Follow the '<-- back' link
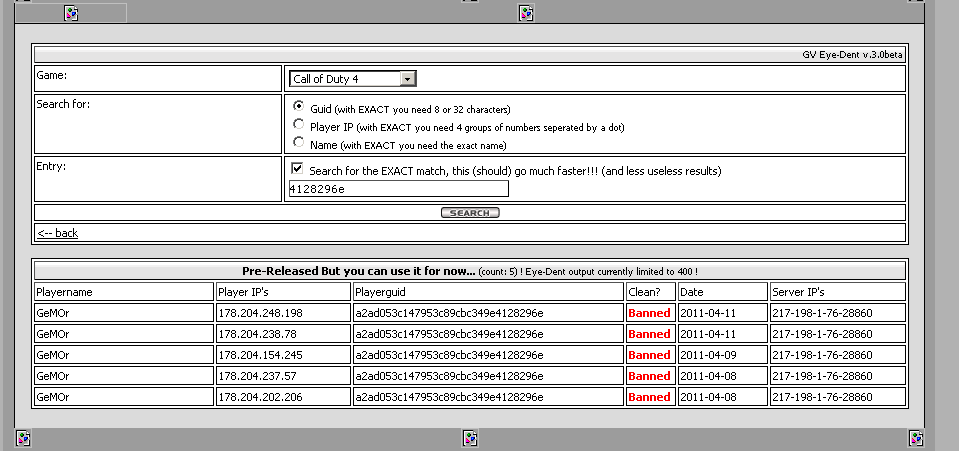The height and width of the screenshot is (451, 959). pos(57,233)
